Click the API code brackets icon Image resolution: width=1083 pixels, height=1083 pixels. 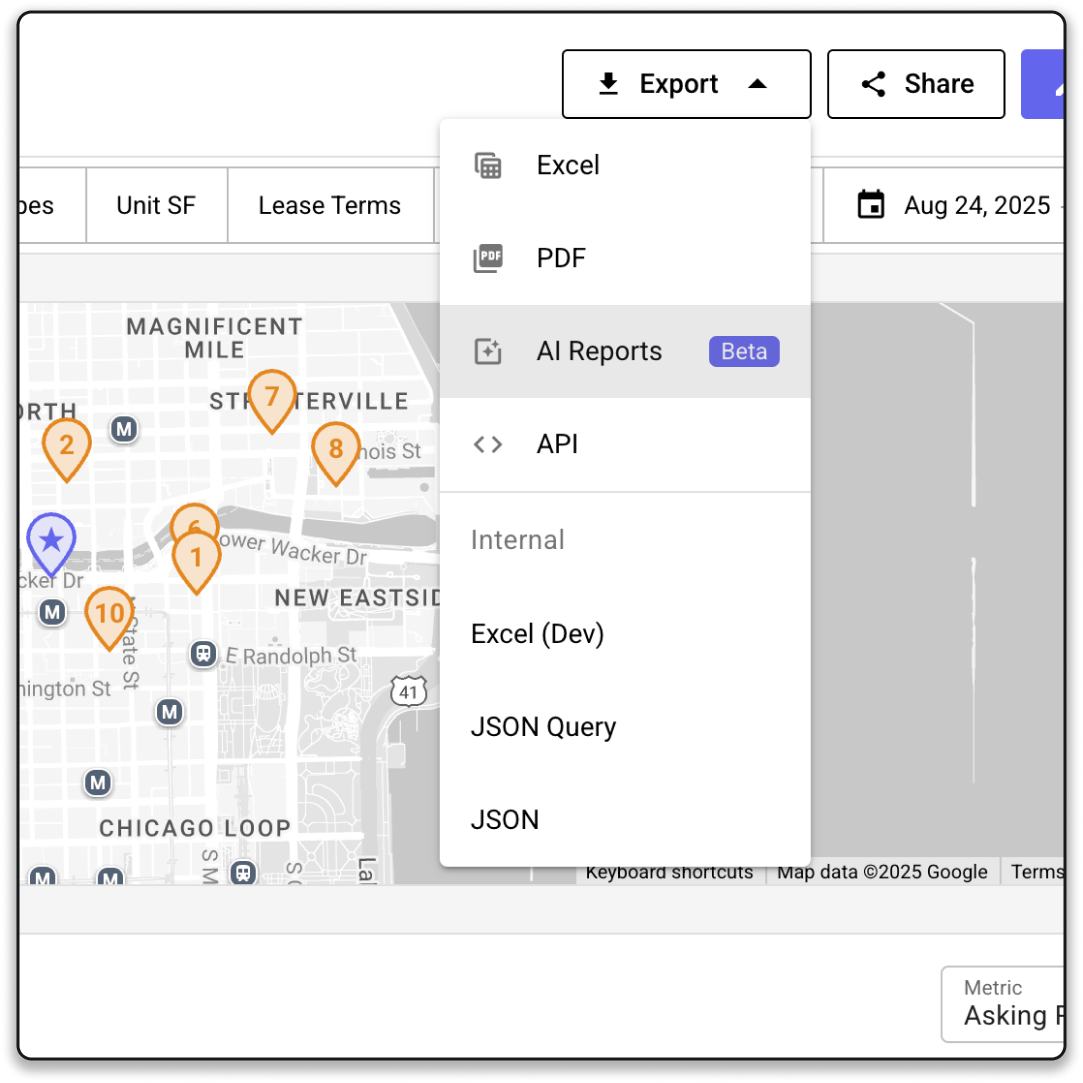pos(488,444)
